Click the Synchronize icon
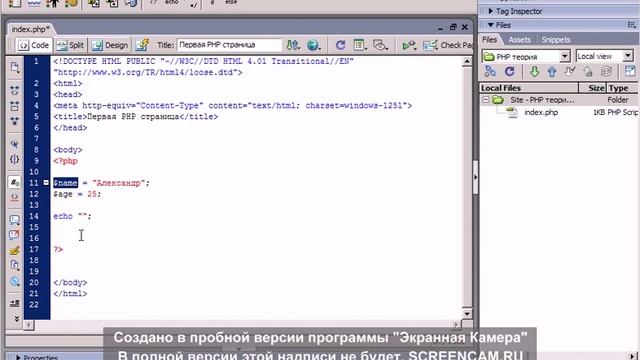Viewport: 640px width, 360px height. (x=607, y=72)
